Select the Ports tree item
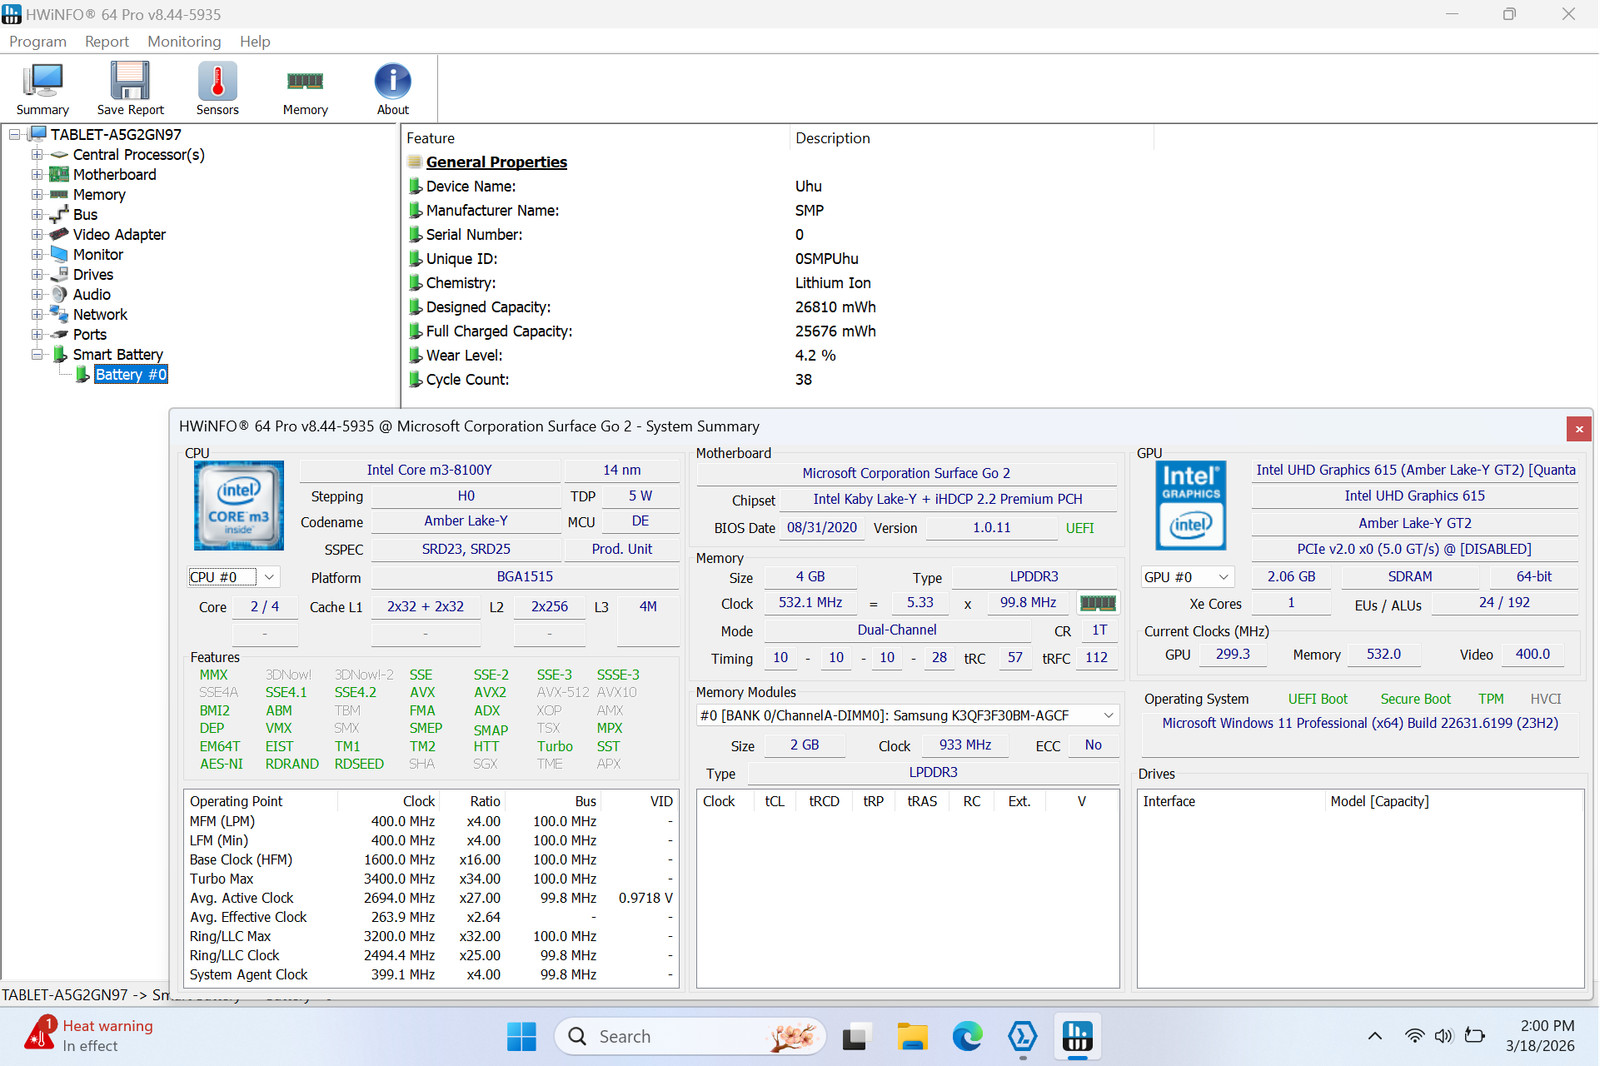Screen dimensions: 1600x1066 coord(90,335)
